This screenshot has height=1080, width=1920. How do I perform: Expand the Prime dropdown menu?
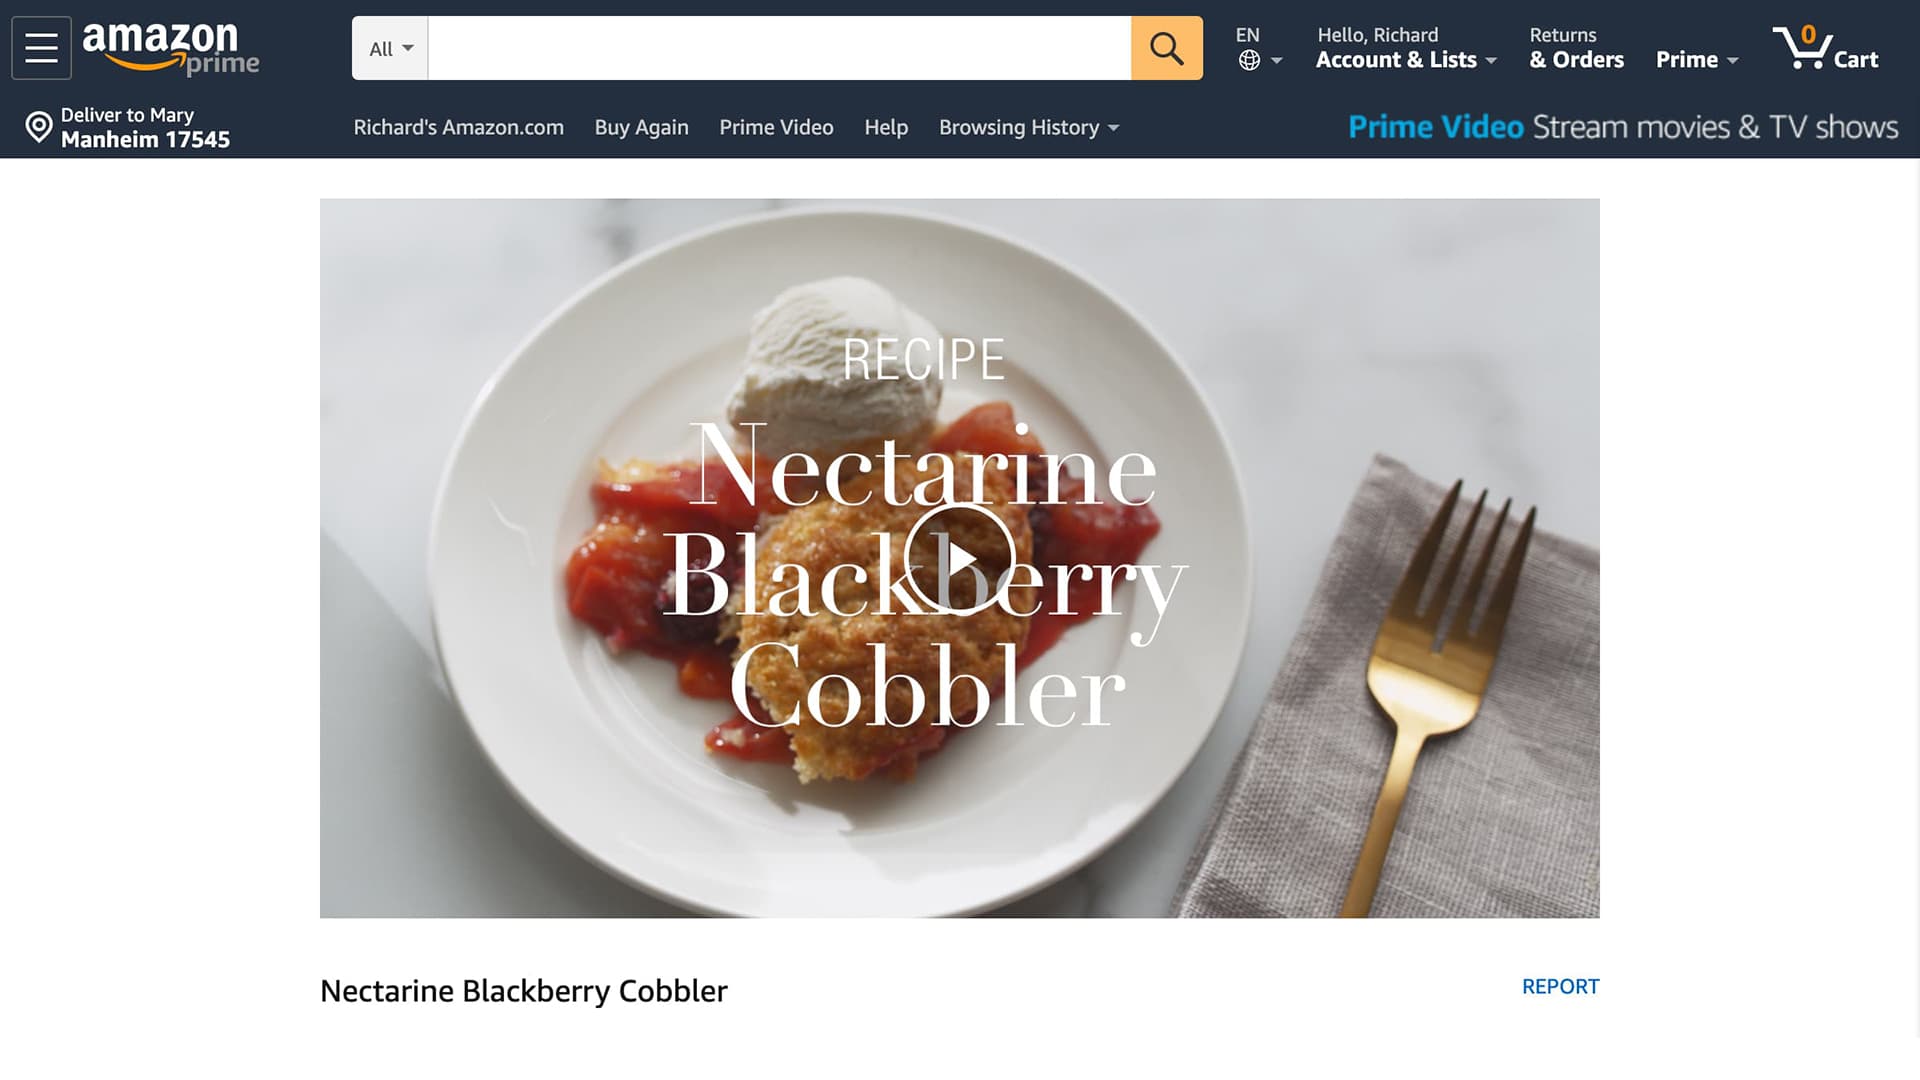tap(1697, 60)
